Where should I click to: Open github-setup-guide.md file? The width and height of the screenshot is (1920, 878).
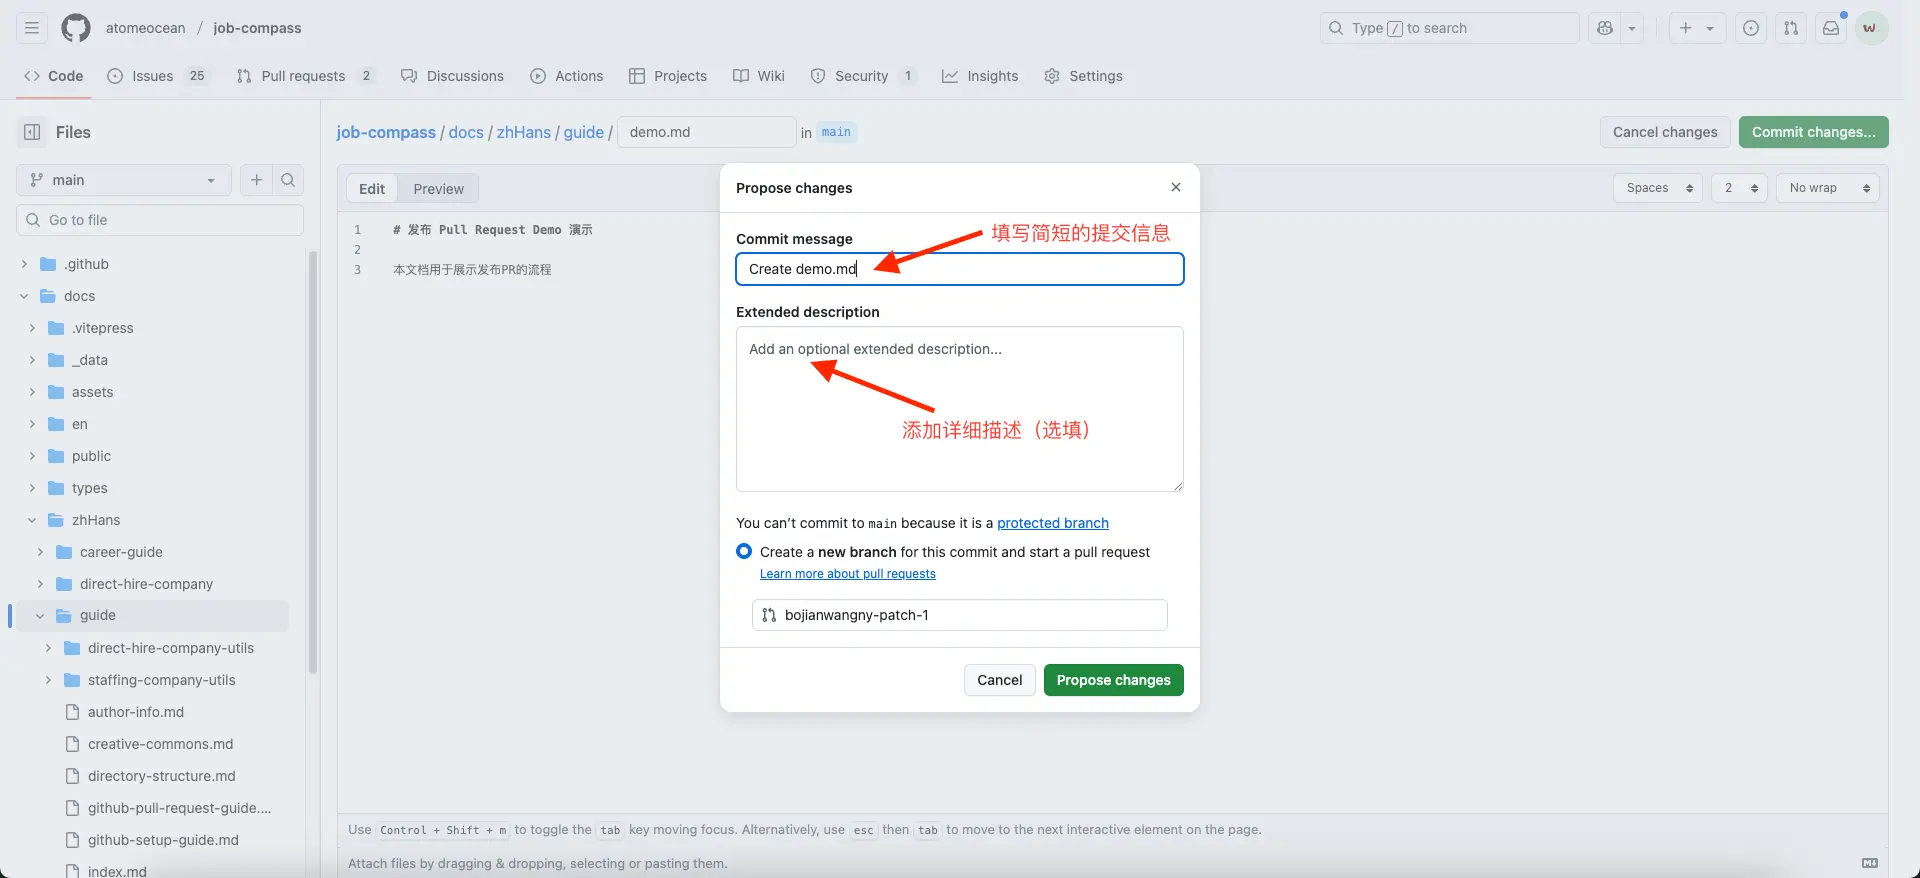163,840
